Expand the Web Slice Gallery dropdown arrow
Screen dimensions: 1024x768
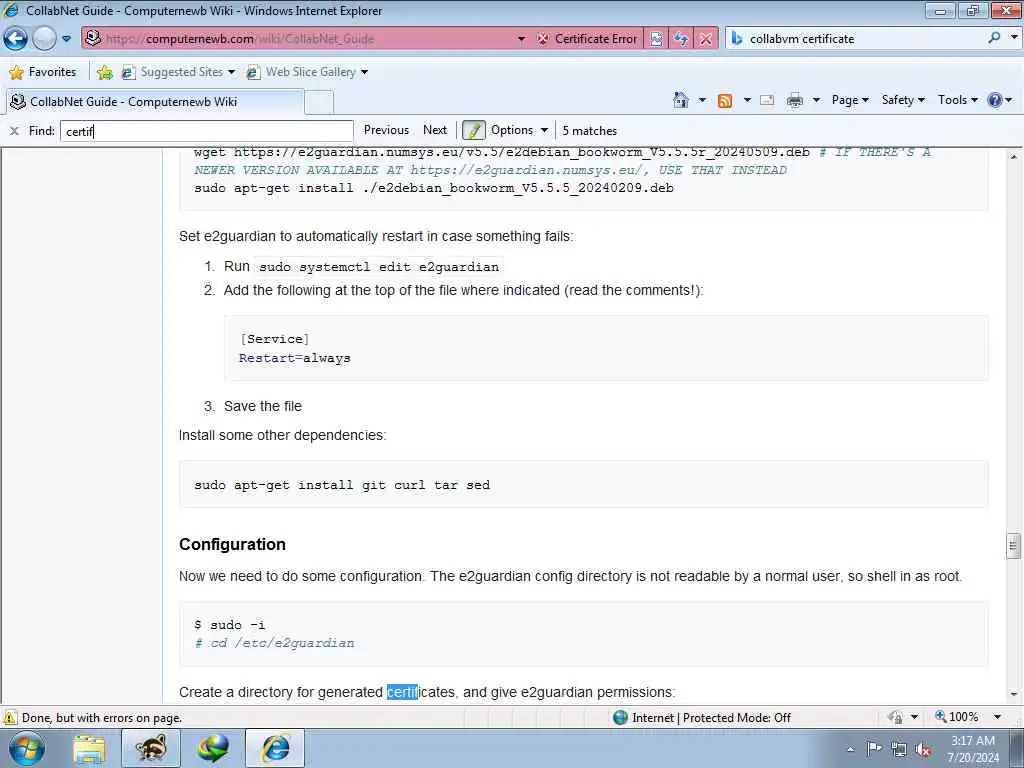click(x=364, y=72)
